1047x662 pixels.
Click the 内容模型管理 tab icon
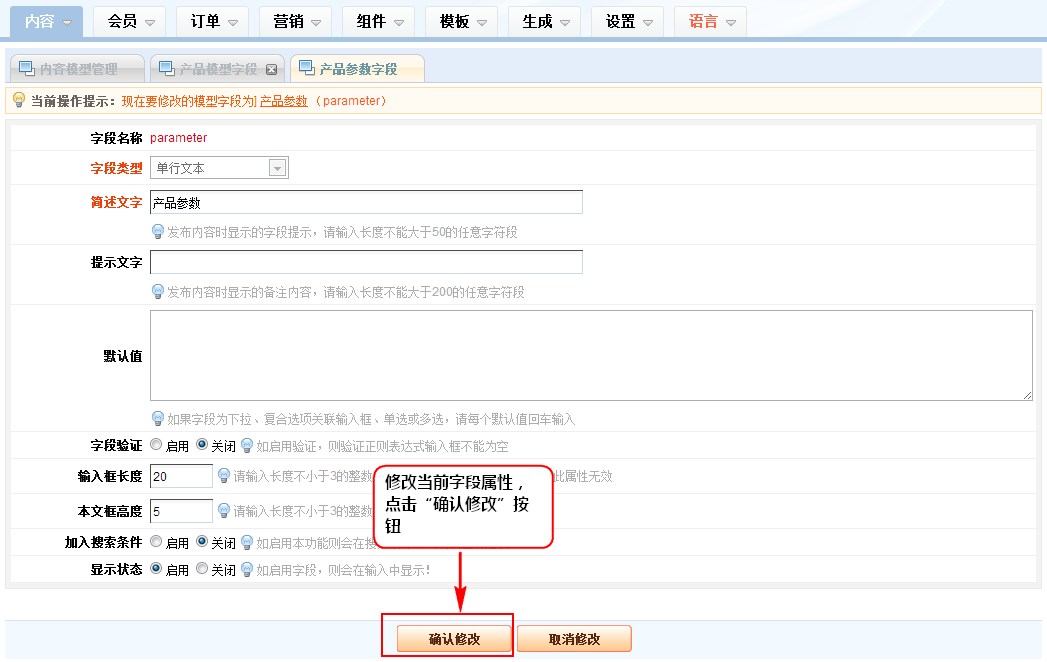coord(26,69)
